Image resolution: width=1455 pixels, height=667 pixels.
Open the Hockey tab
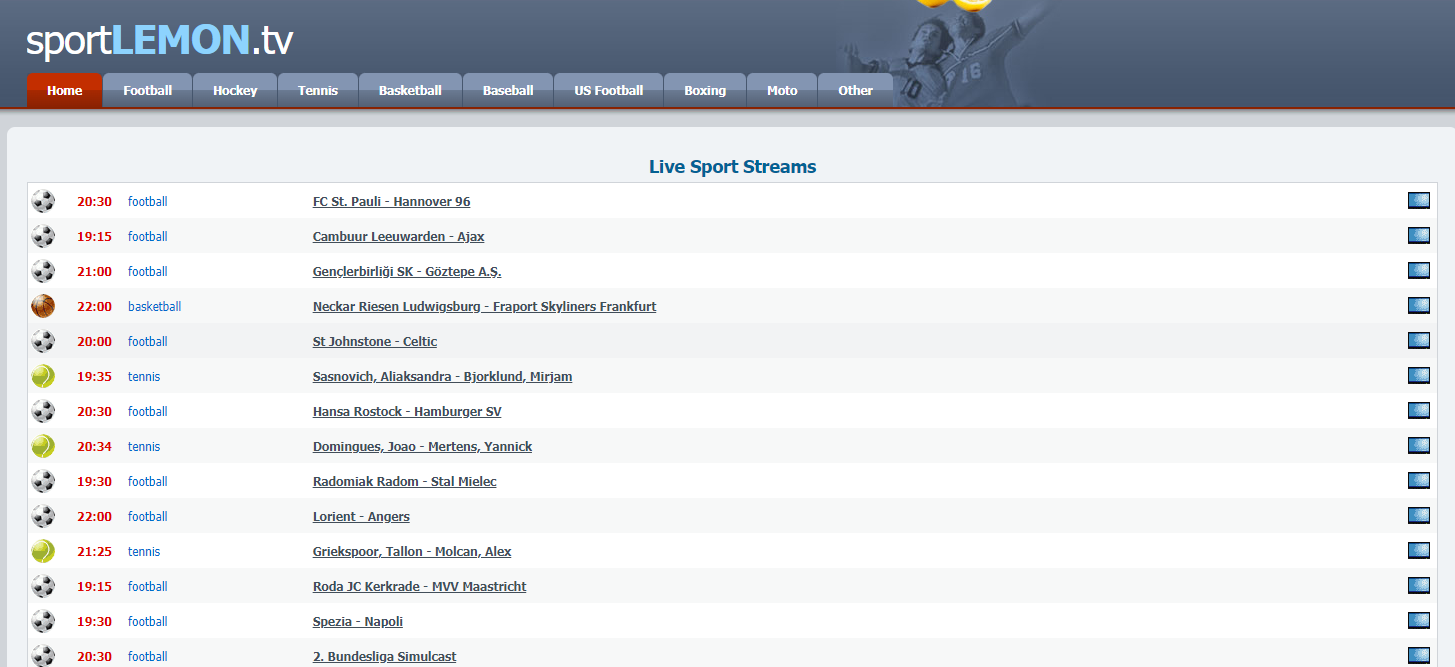pos(235,90)
